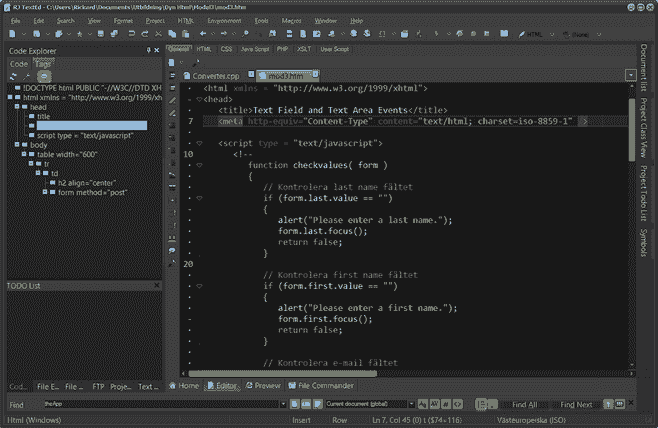Click the favorites star icon
The width and height of the screenshot is (658, 428).
[x=79, y=34]
